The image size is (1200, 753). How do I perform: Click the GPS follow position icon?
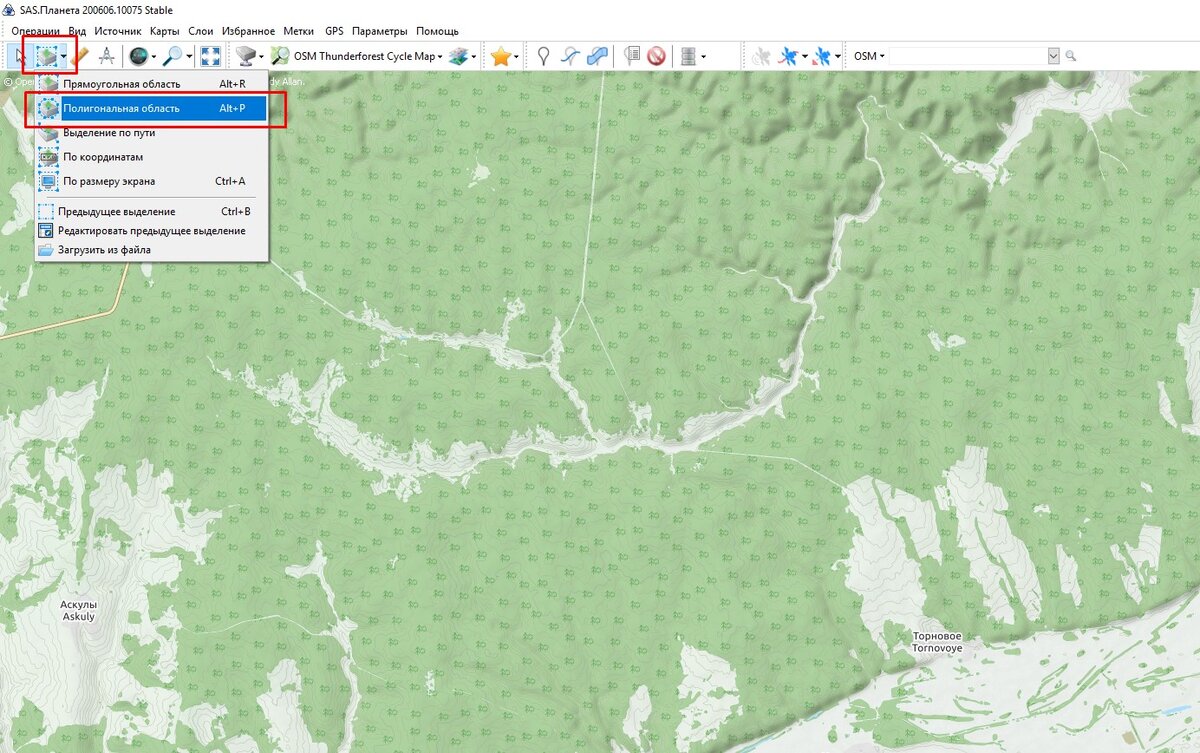click(821, 56)
